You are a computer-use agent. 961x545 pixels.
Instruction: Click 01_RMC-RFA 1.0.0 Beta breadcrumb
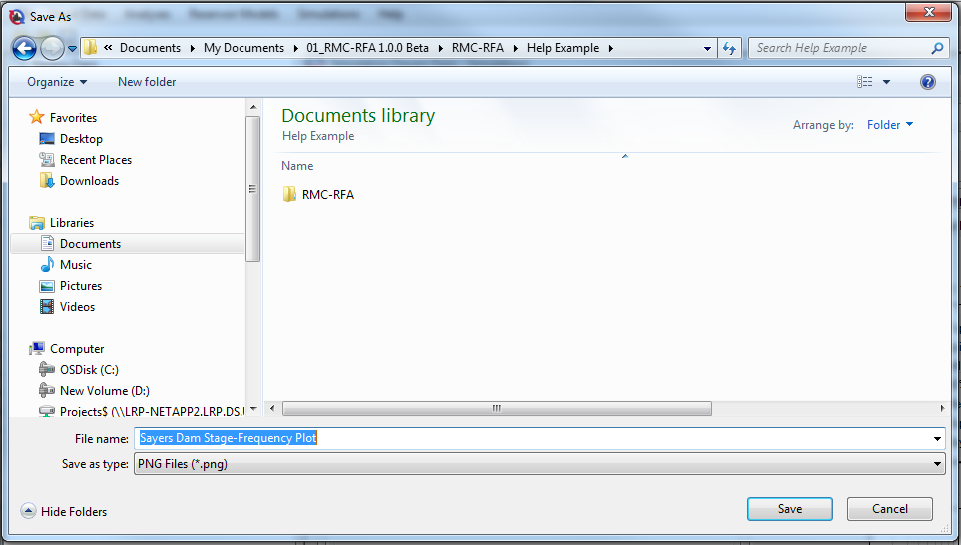coord(367,48)
